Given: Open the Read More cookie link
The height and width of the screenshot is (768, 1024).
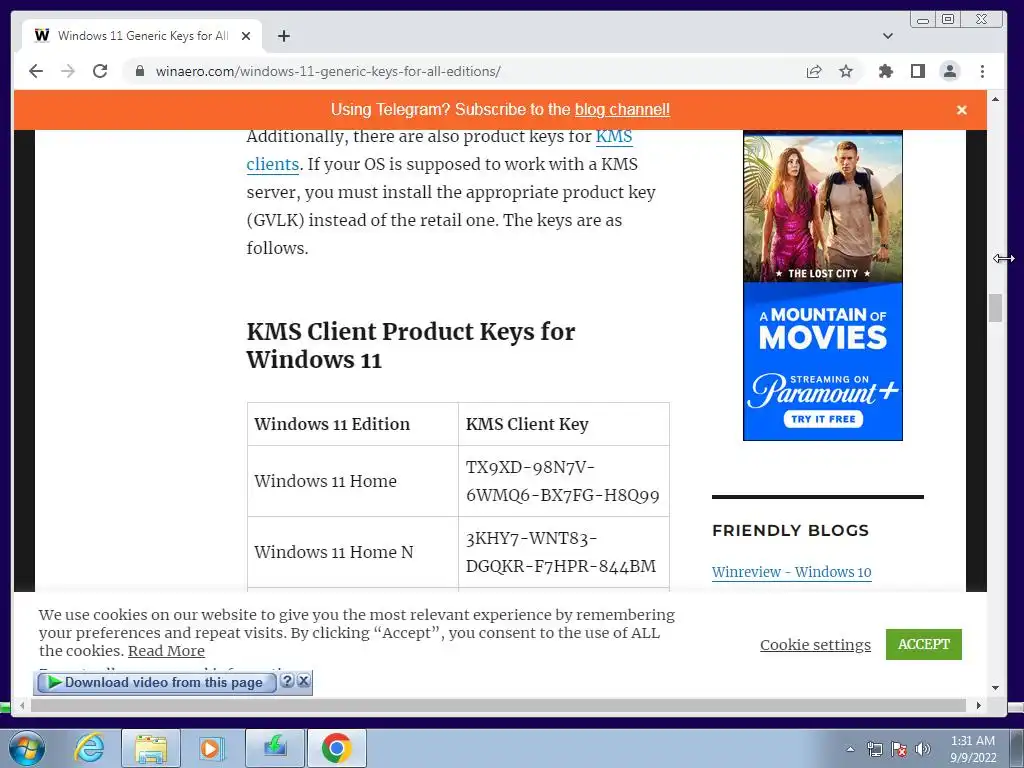Looking at the screenshot, I should 166,651.
